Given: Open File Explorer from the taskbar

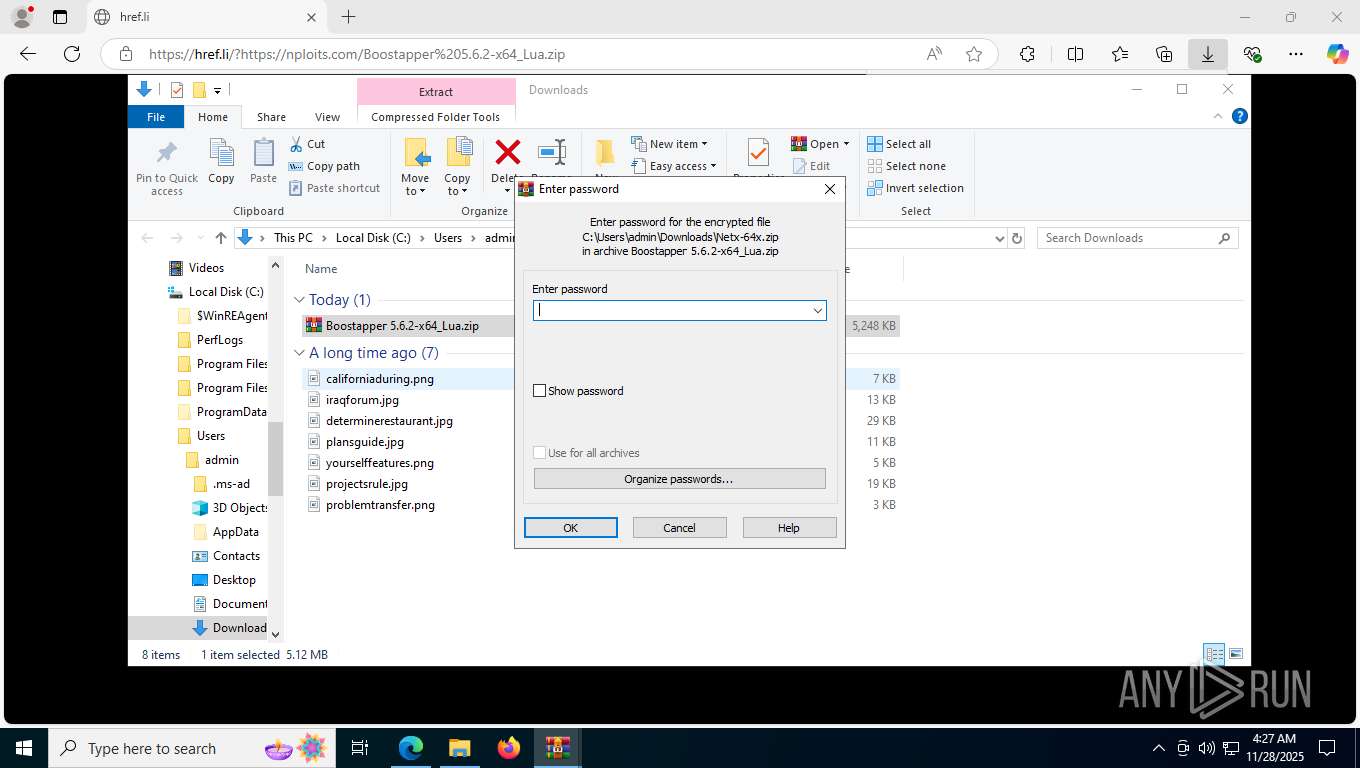Looking at the screenshot, I should pyautogui.click(x=459, y=748).
